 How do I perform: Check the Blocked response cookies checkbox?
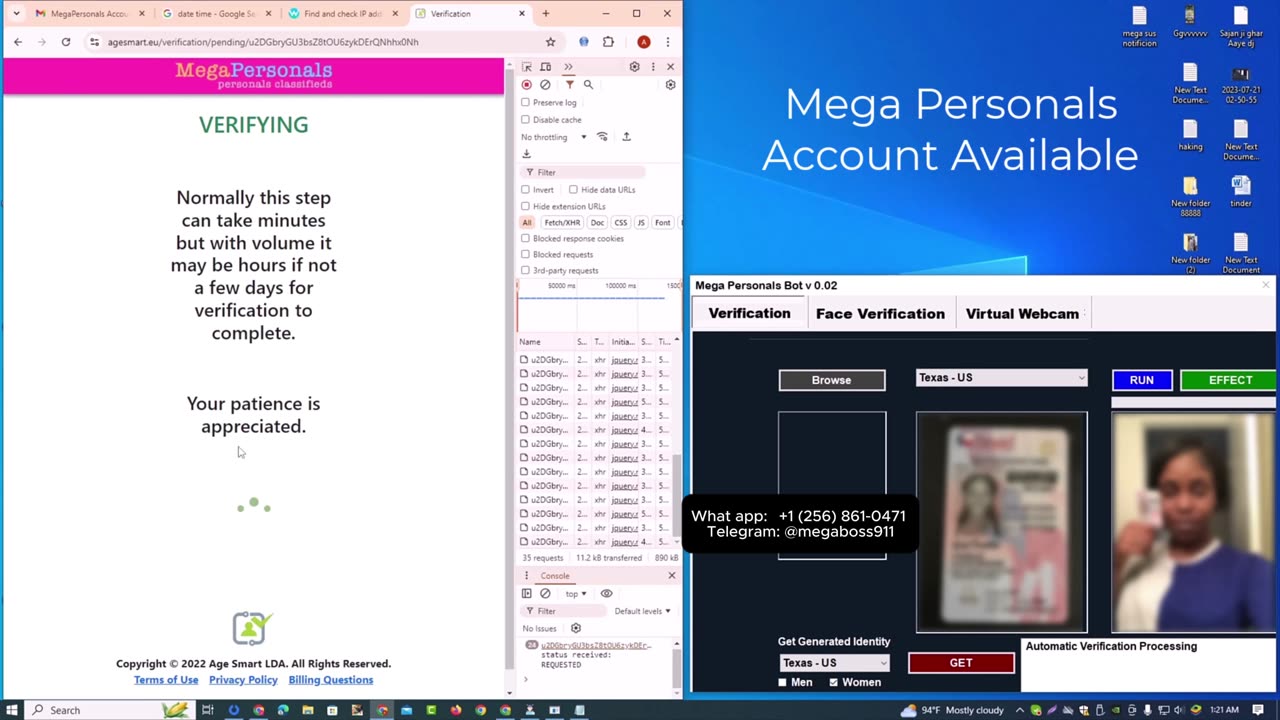tap(526, 239)
